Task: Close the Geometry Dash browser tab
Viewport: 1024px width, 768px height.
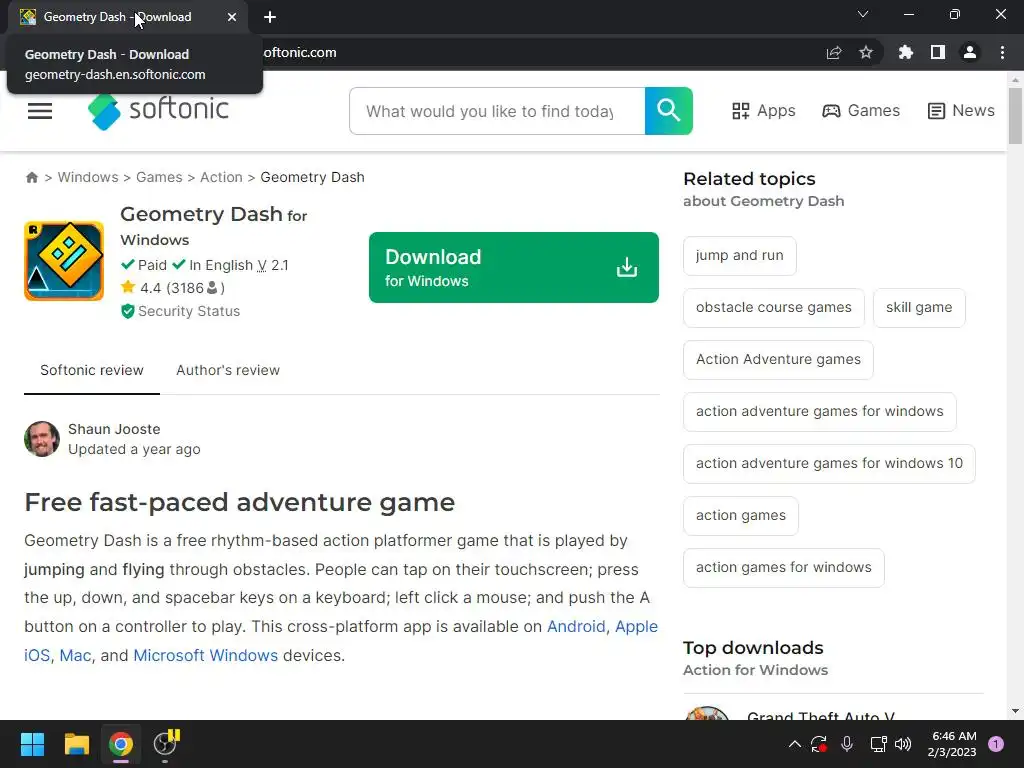Action: pyautogui.click(x=232, y=17)
